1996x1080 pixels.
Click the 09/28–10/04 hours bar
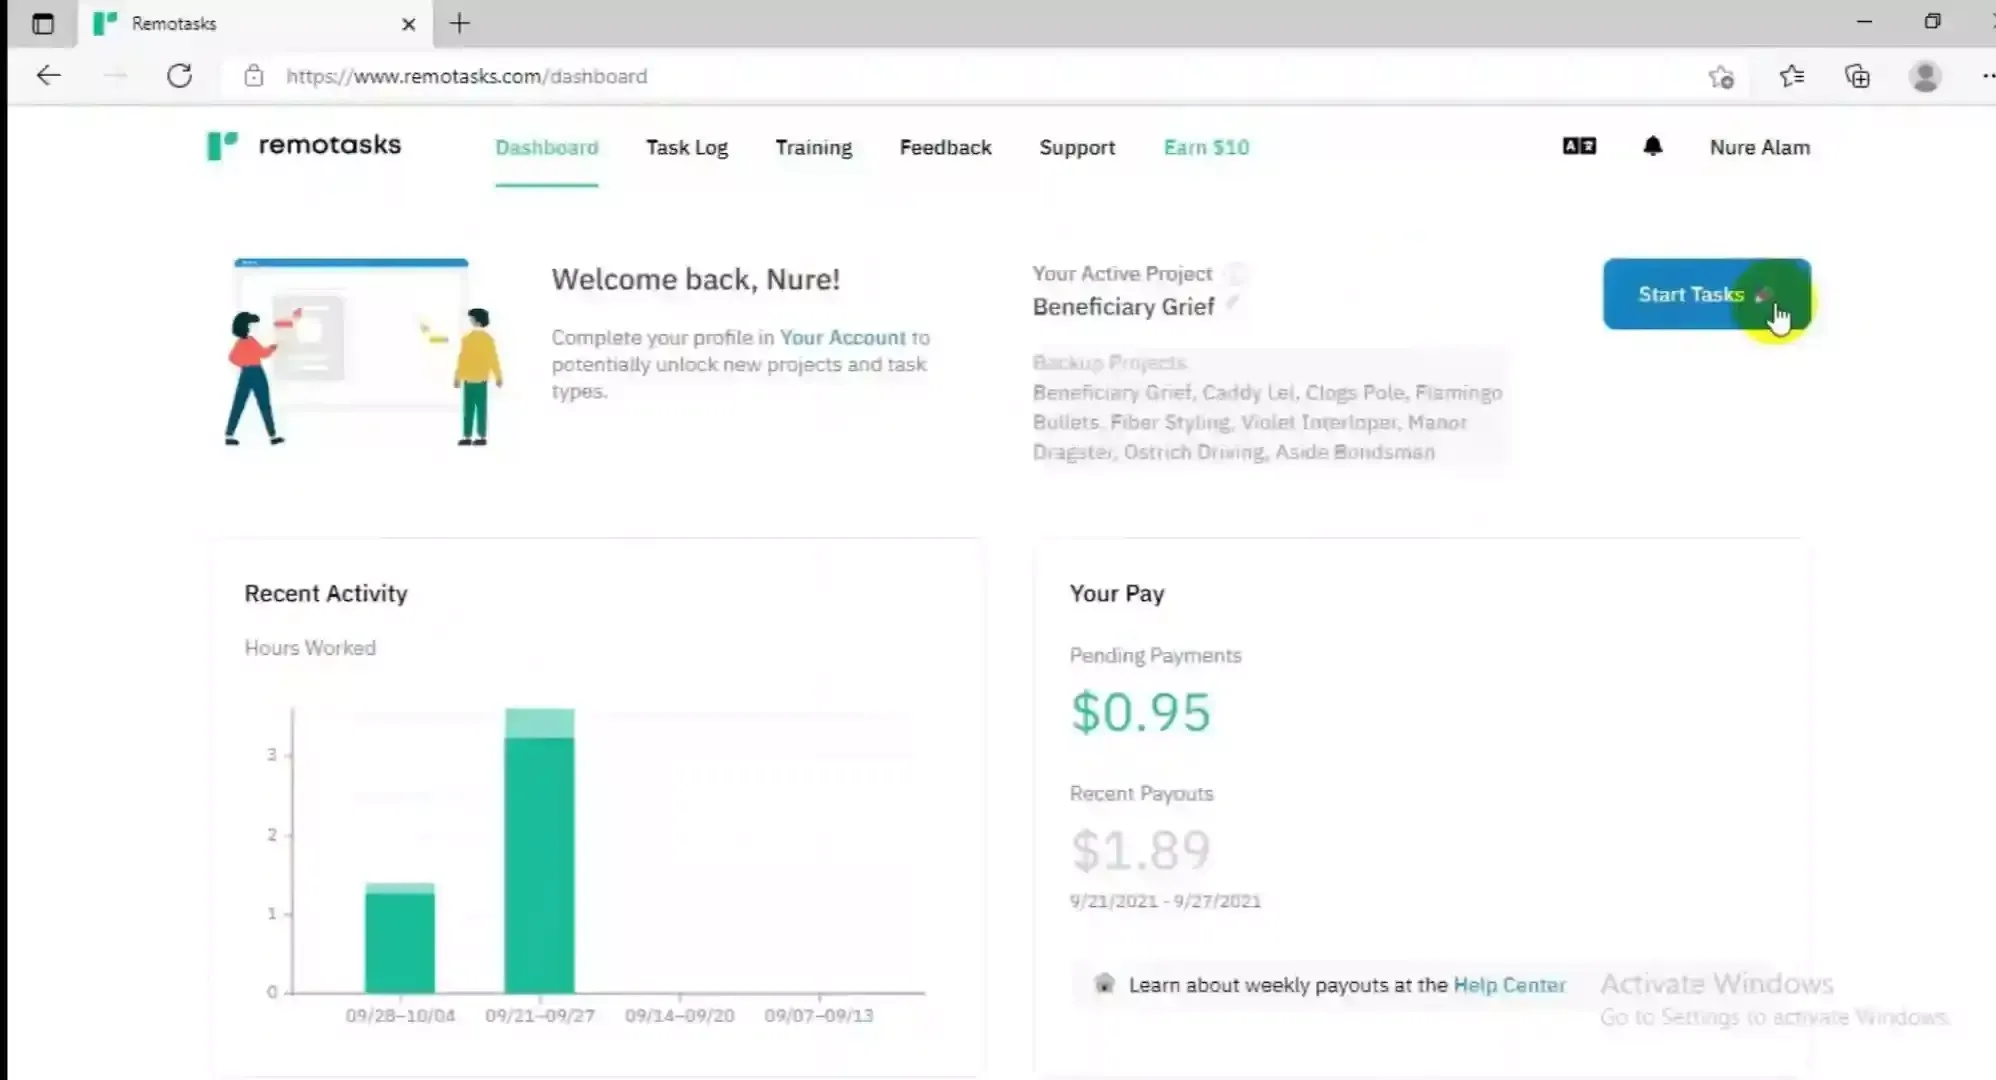(400, 938)
